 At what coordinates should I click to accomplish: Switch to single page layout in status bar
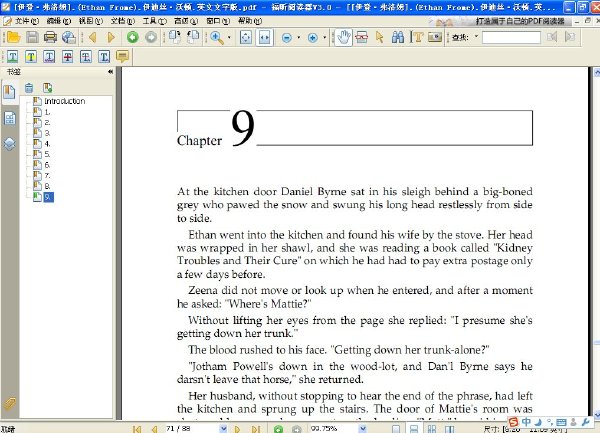[x=396, y=429]
